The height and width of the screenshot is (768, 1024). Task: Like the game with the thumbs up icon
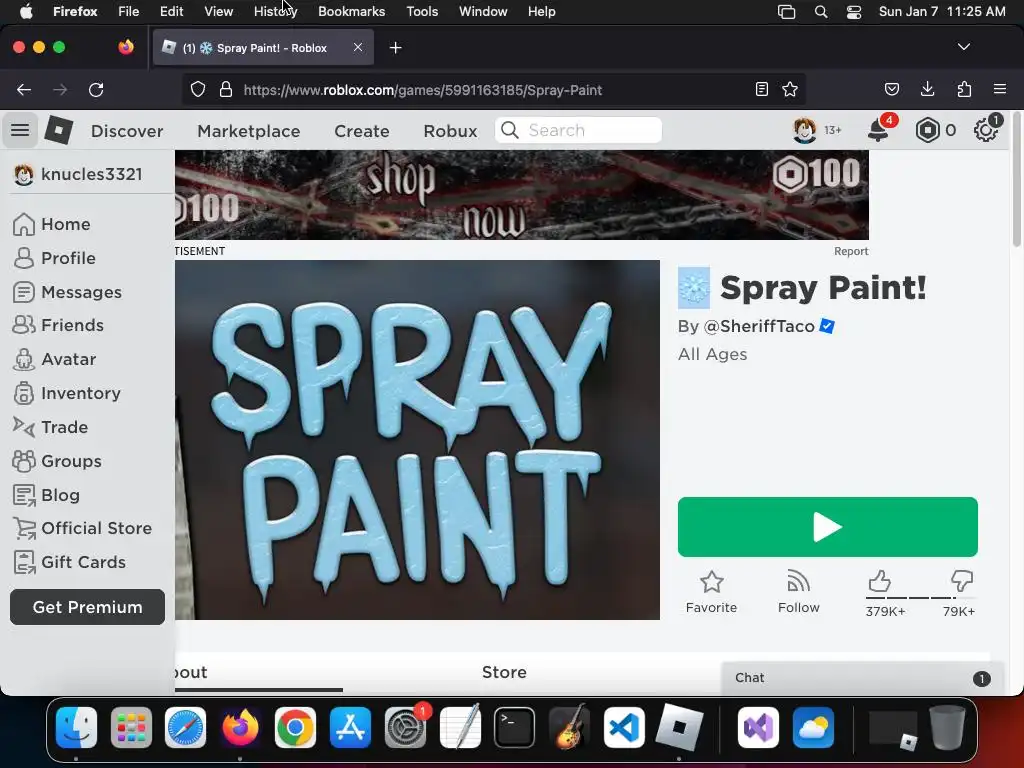click(880, 581)
